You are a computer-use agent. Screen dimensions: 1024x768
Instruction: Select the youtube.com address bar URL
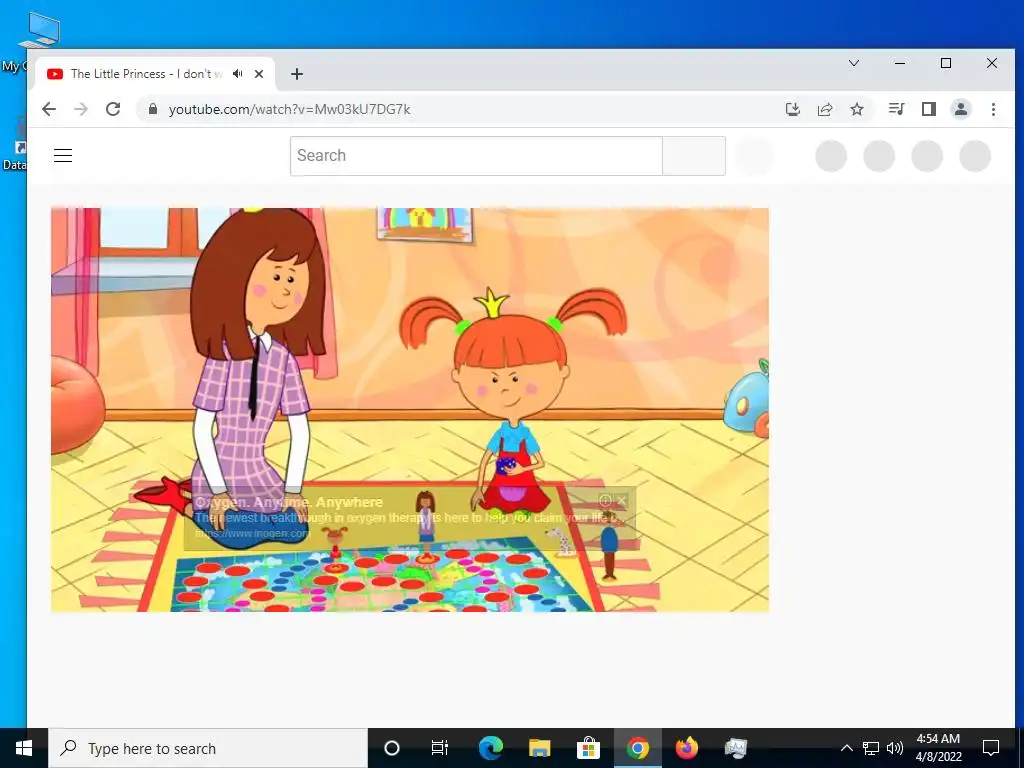coord(289,109)
